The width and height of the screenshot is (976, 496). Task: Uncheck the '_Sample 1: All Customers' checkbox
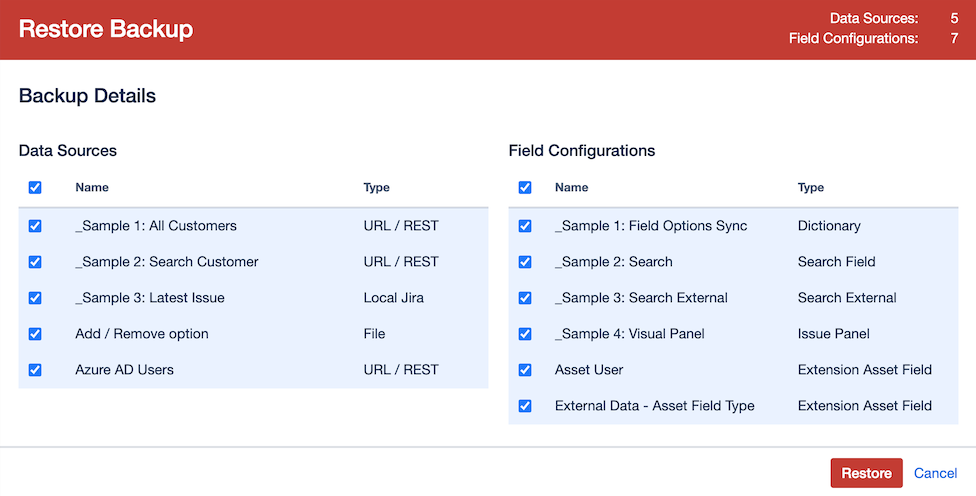point(35,226)
